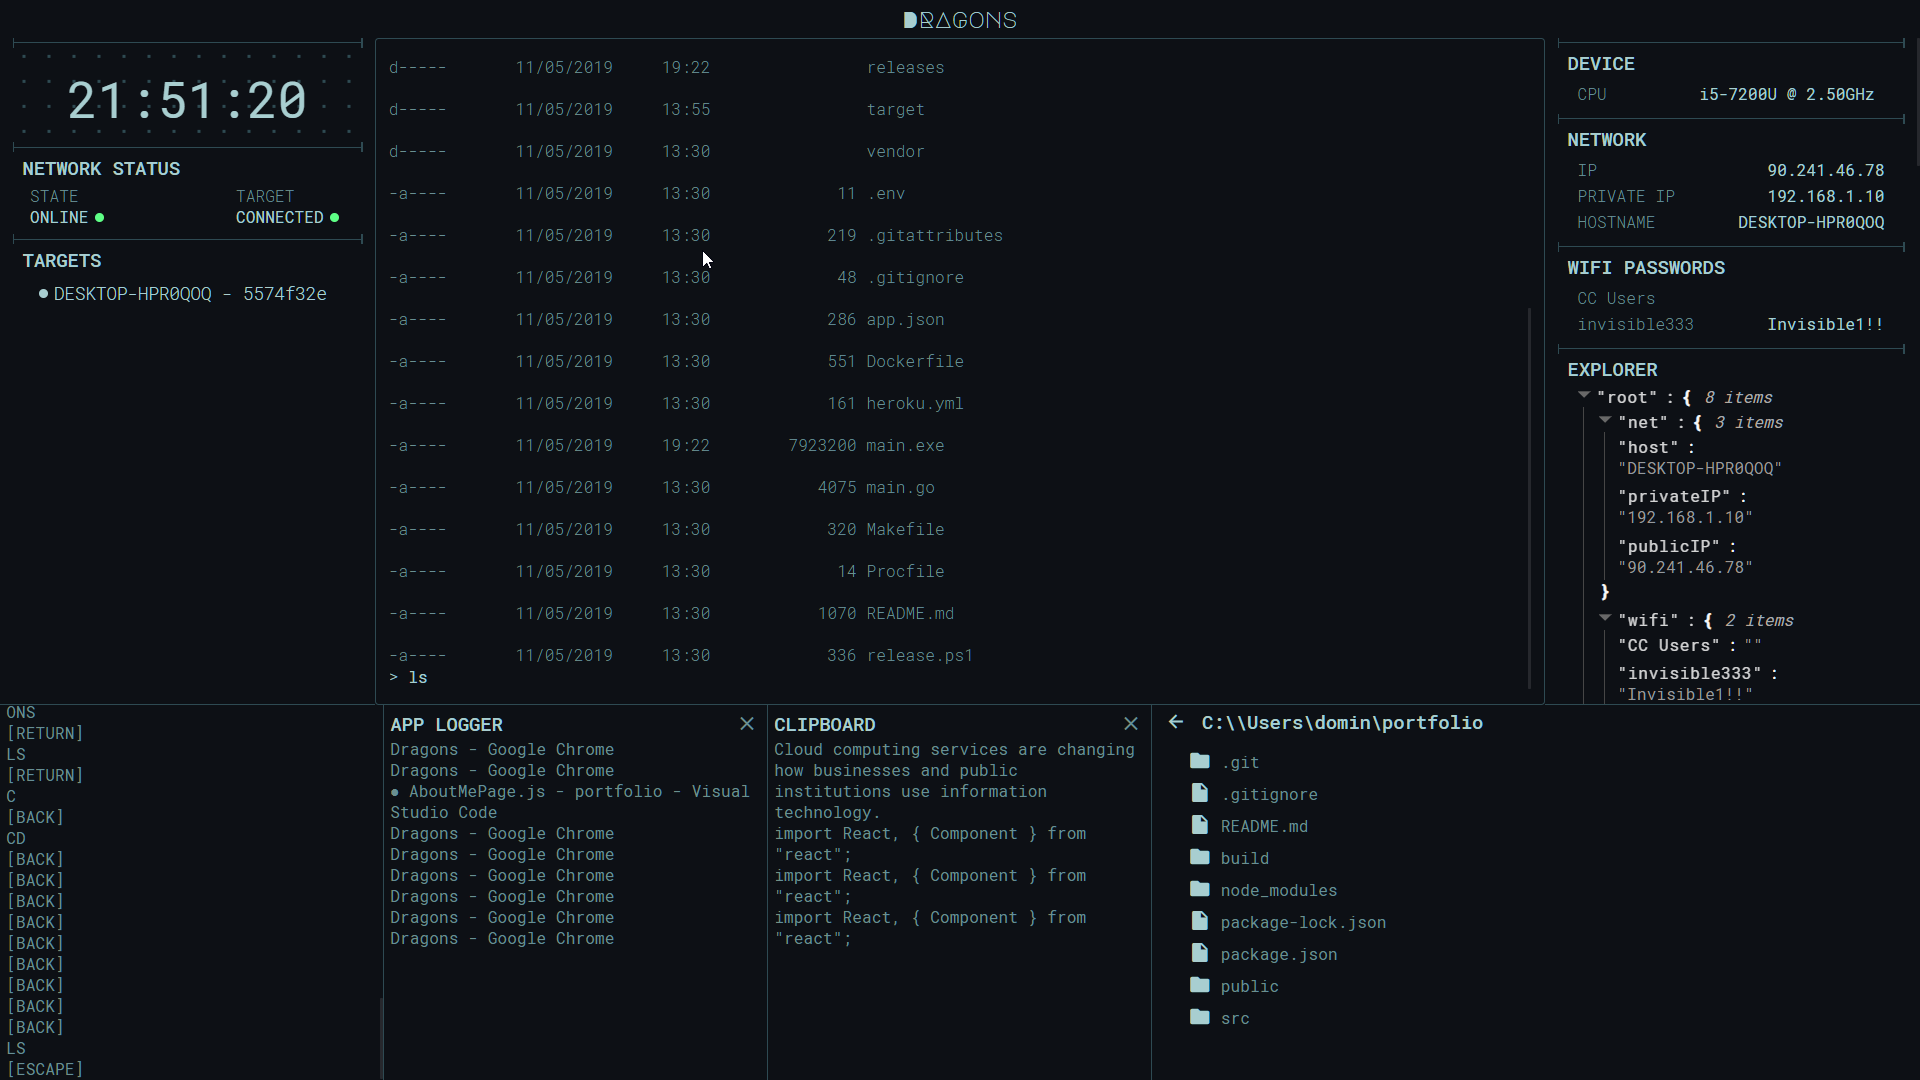
Task: Click the terminal output scrollbar
Action: (x=1529, y=498)
